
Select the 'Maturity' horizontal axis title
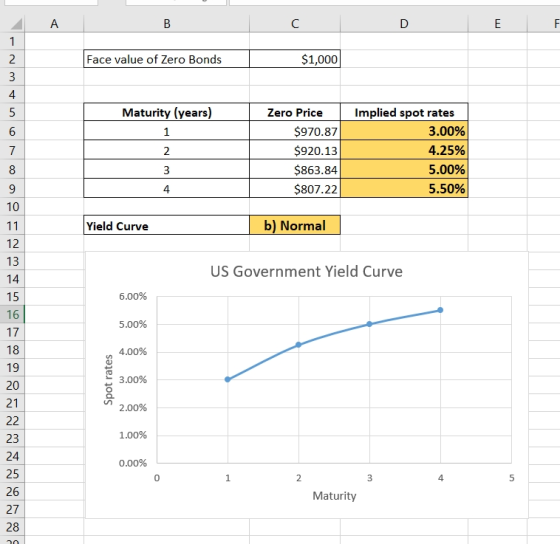[334, 496]
